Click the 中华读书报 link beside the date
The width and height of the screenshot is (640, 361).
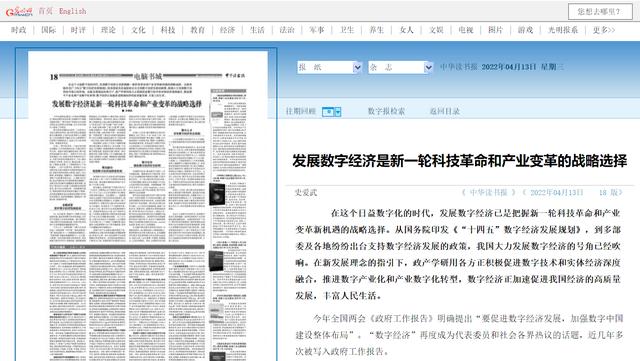coord(458,67)
